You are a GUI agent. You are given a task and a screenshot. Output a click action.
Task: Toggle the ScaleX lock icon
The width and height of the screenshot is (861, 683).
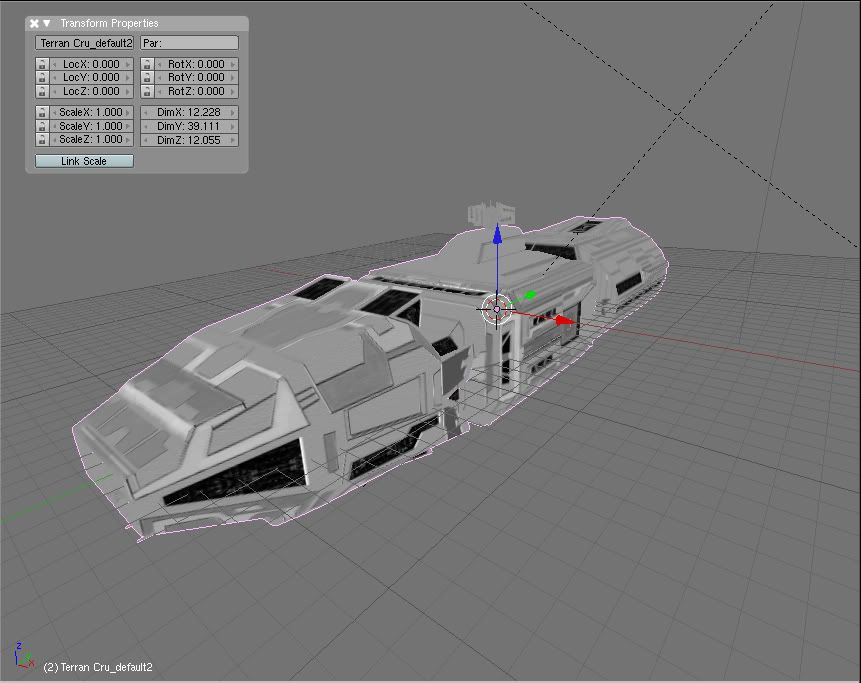point(42,112)
